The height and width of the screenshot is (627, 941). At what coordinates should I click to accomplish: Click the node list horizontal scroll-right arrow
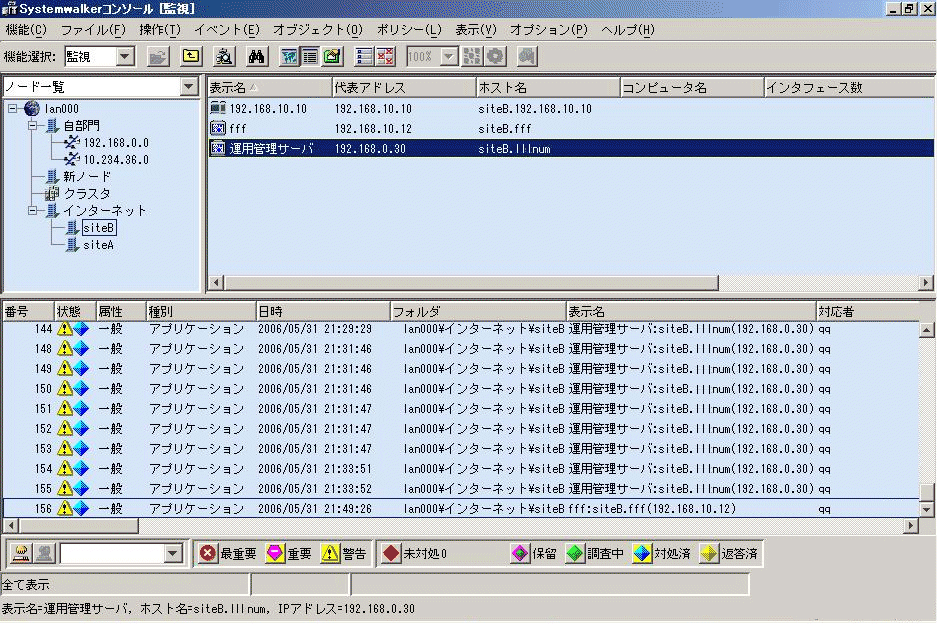click(x=927, y=282)
